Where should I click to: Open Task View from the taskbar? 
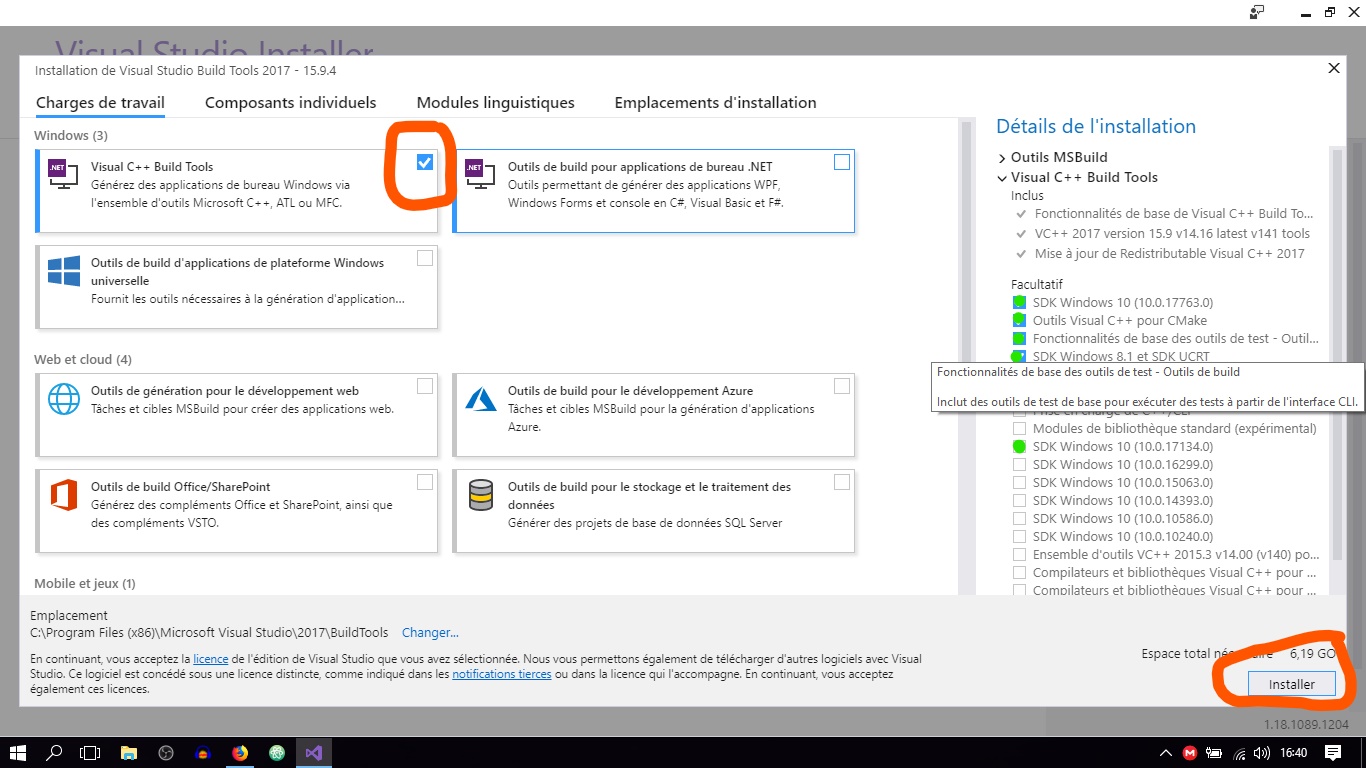(x=90, y=752)
